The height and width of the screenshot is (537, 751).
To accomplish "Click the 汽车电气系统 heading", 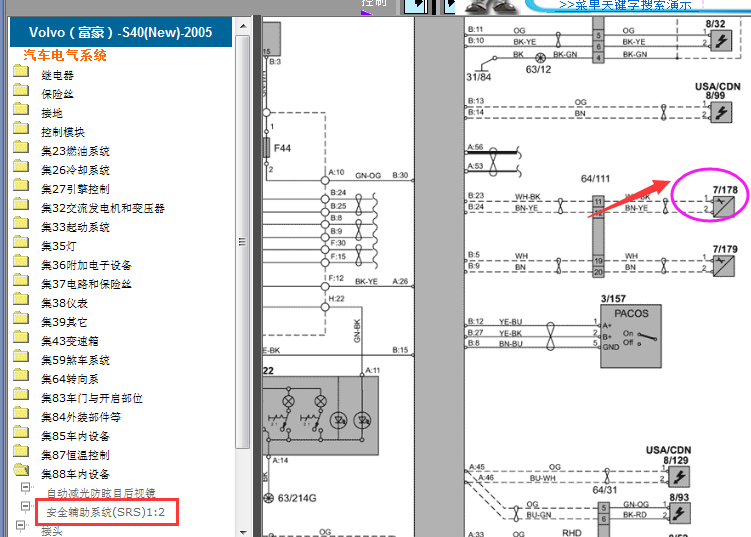I will point(65,56).
